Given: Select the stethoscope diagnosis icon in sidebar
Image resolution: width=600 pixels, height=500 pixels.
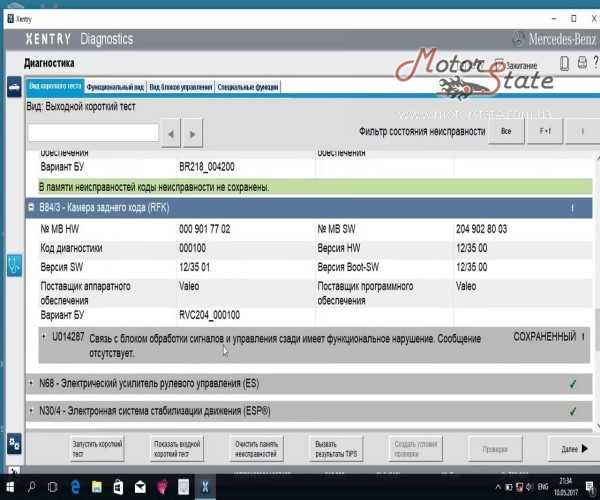Looking at the screenshot, I should pyautogui.click(x=14, y=265).
